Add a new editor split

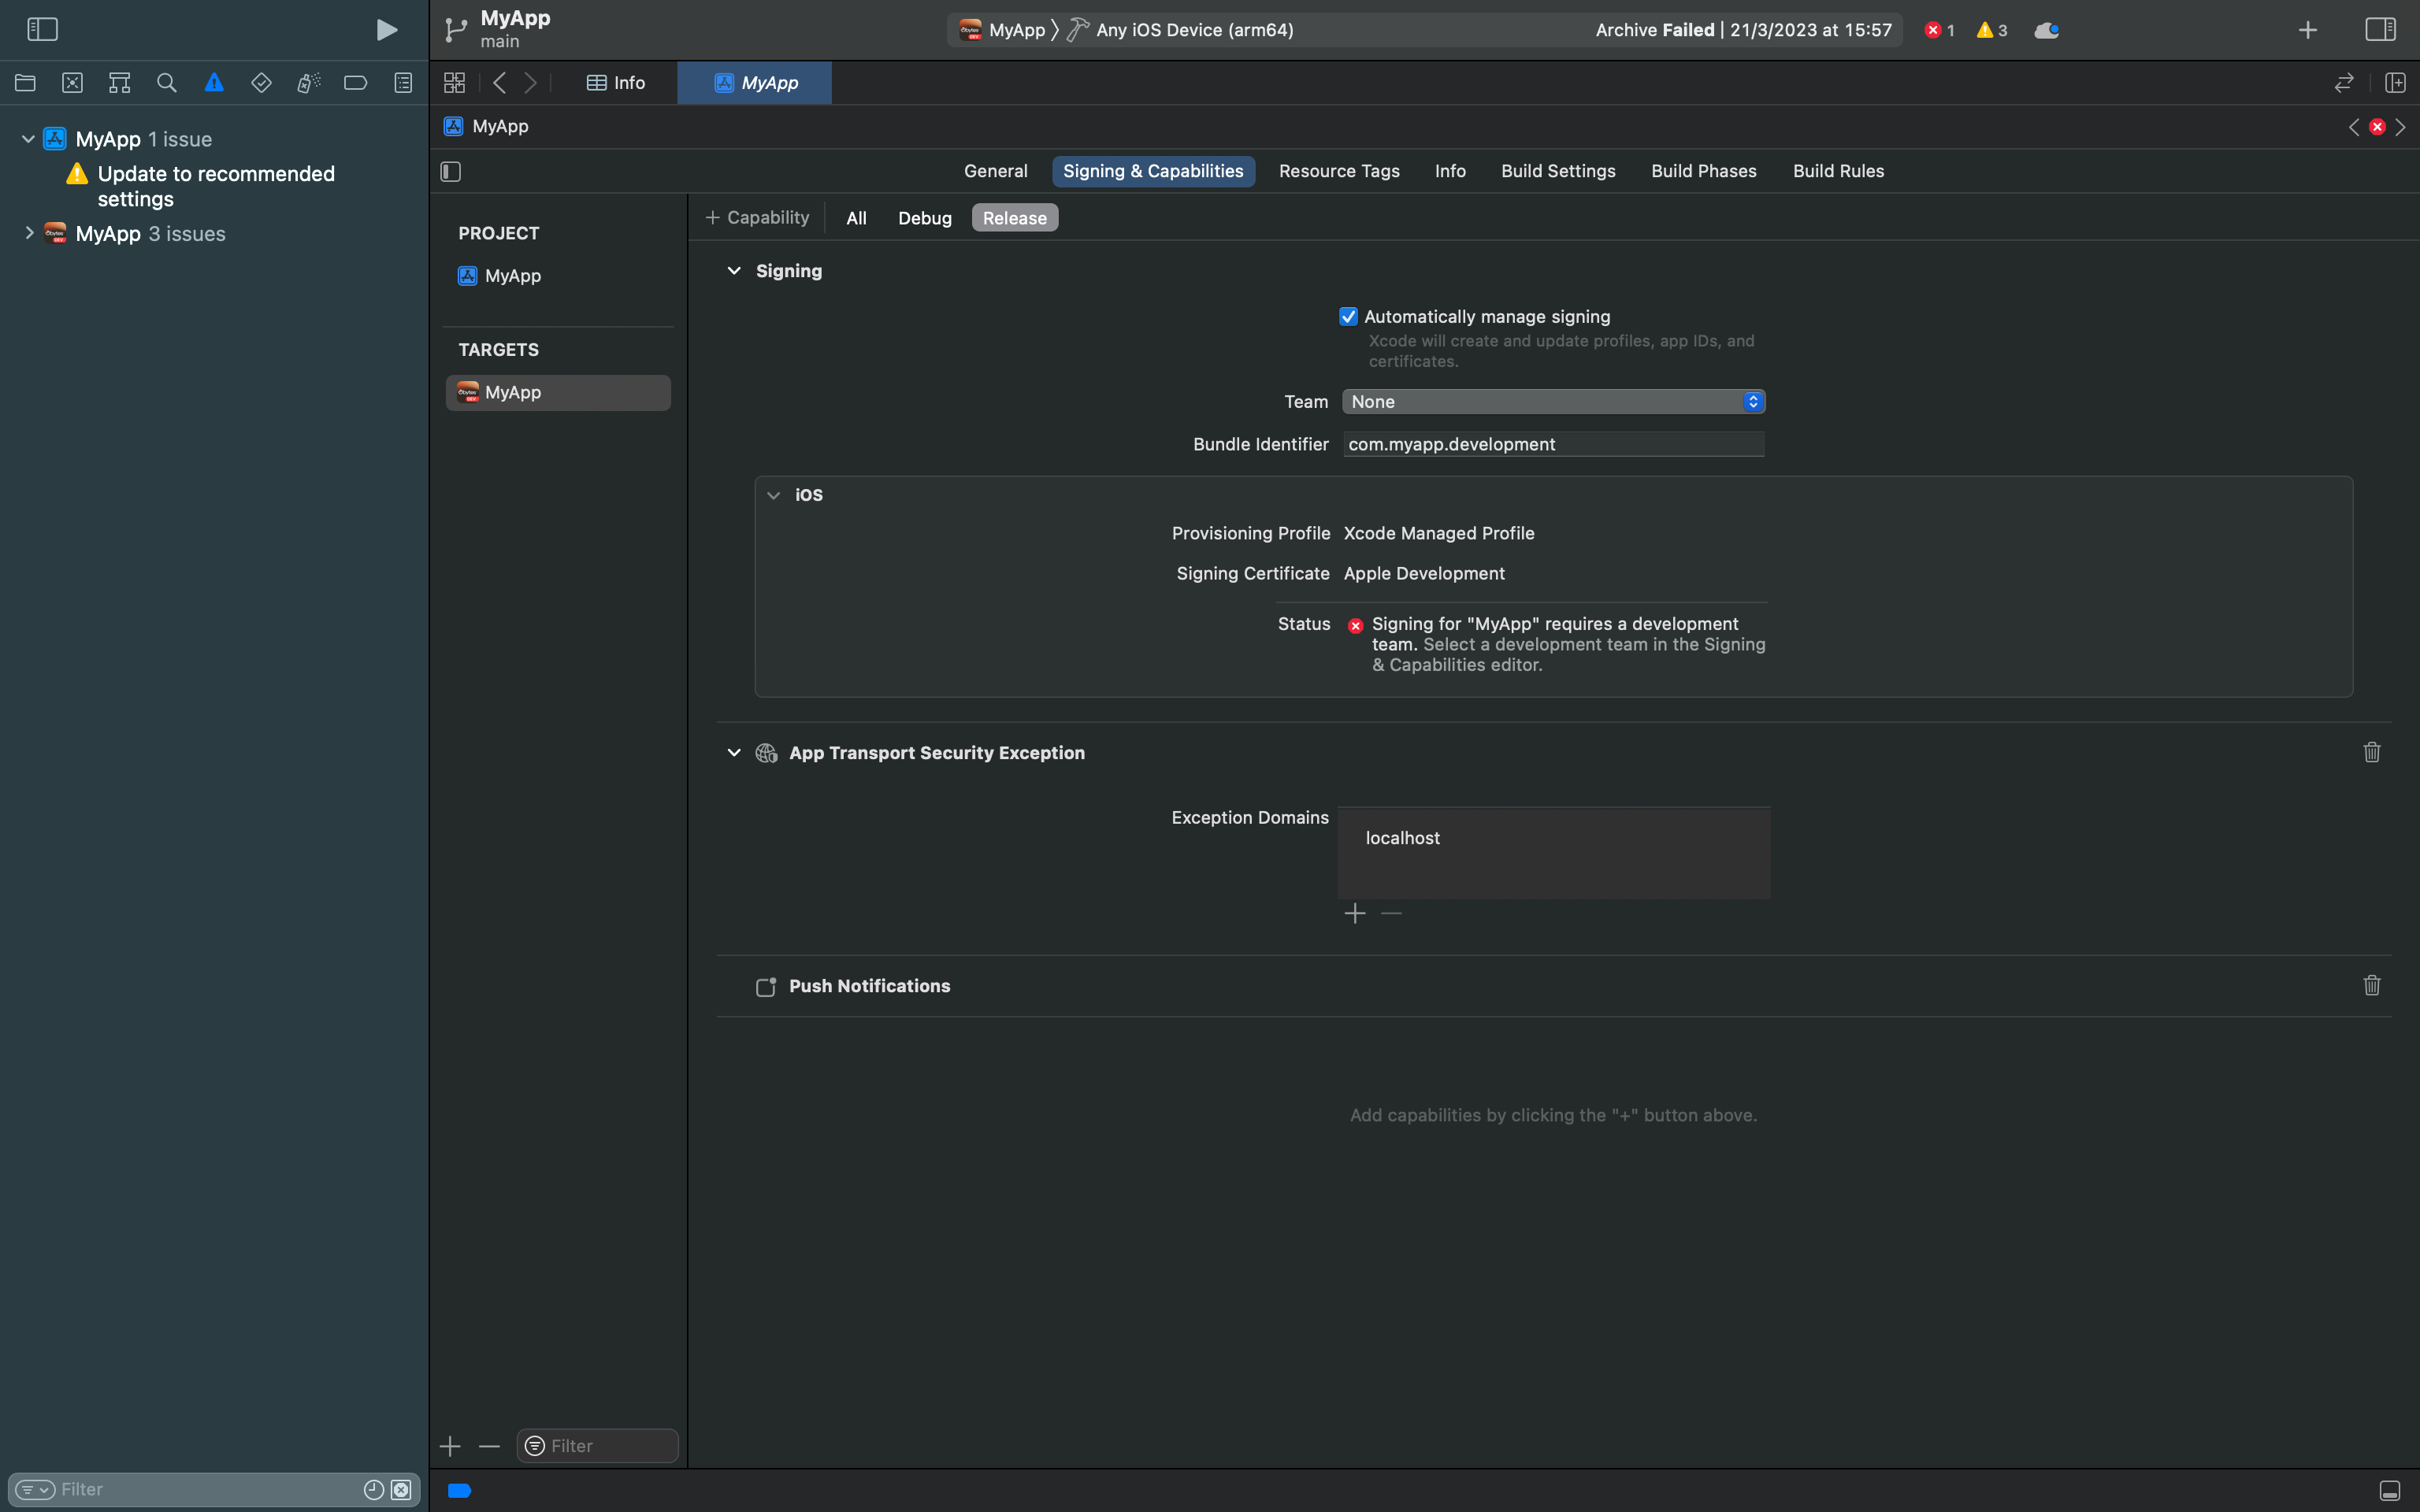tap(2395, 83)
